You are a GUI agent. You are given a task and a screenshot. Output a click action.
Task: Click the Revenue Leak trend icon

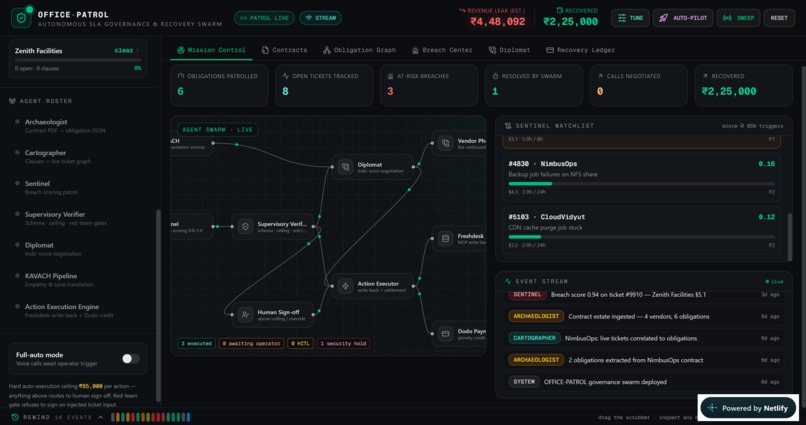[462, 10]
